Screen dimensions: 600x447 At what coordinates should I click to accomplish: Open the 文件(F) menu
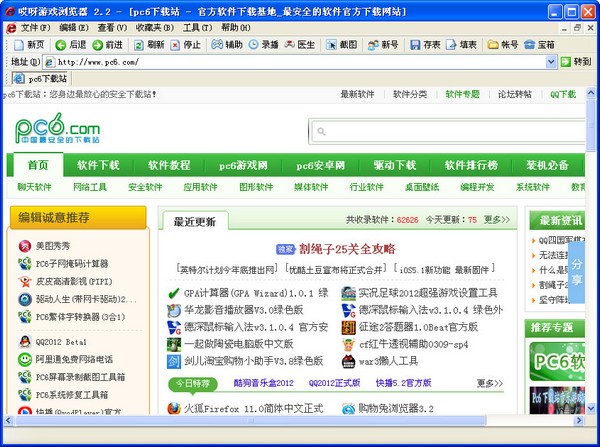pyautogui.click(x=35, y=28)
